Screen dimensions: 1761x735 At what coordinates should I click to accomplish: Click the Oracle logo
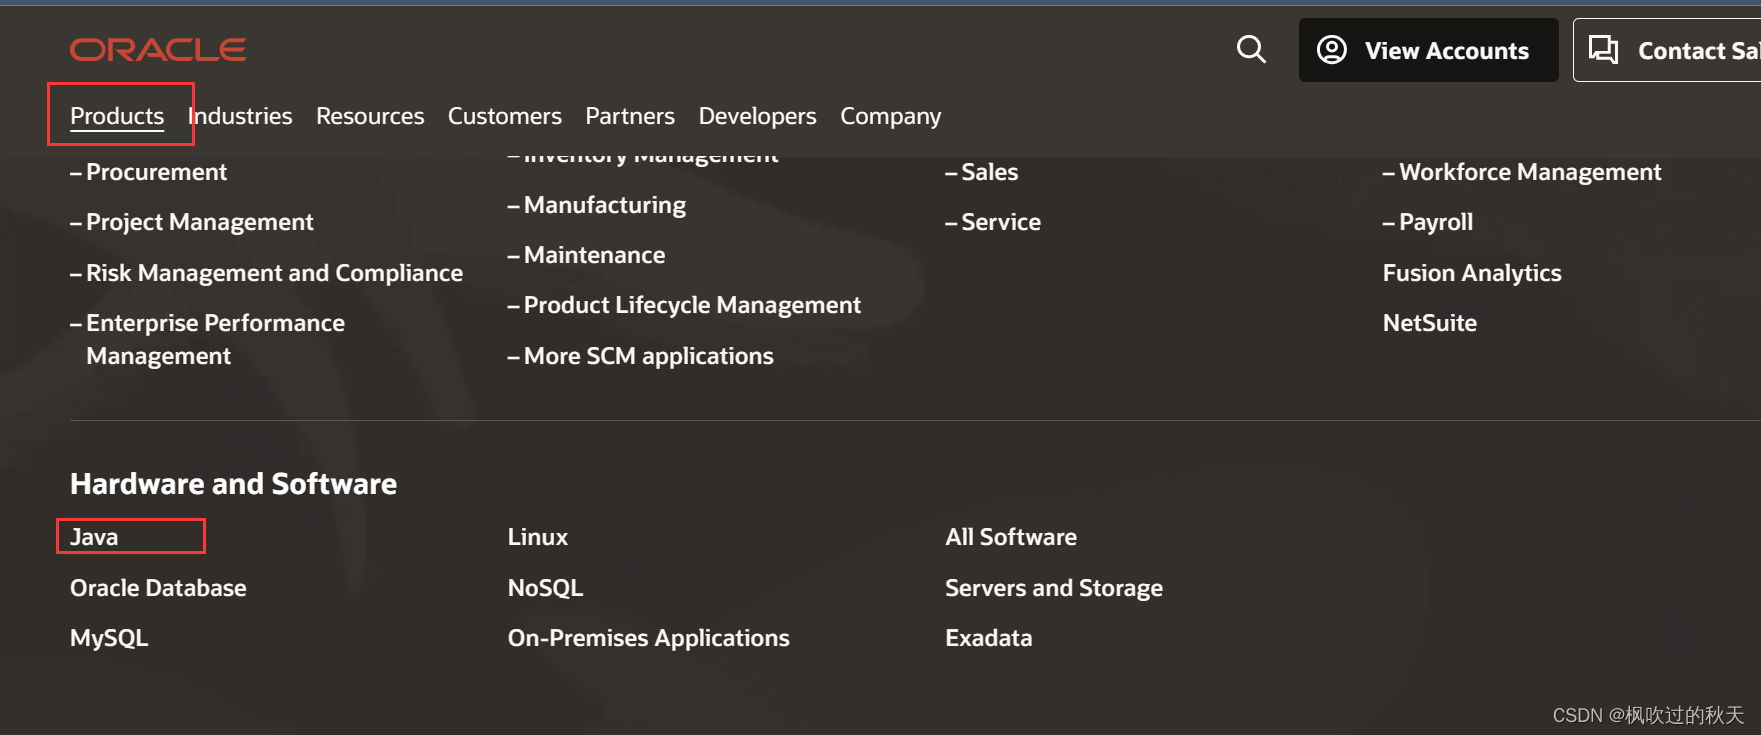pos(158,50)
